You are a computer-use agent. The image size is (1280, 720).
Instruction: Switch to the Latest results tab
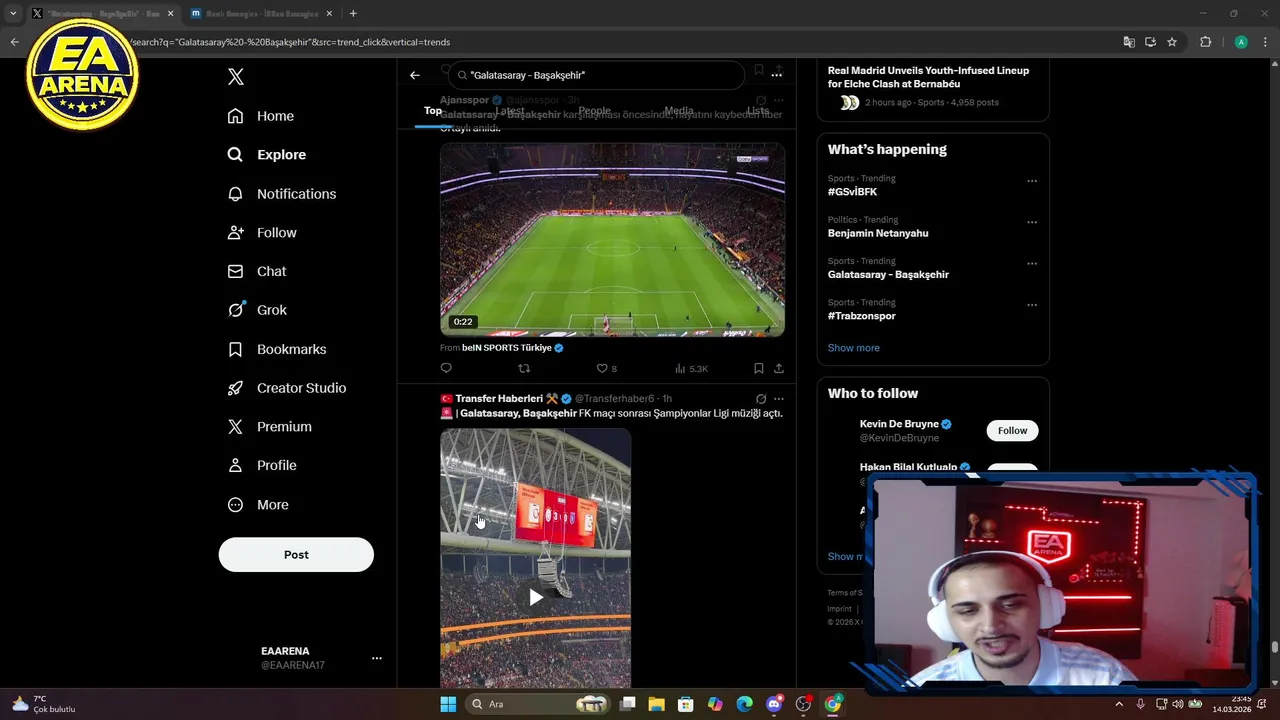510,111
